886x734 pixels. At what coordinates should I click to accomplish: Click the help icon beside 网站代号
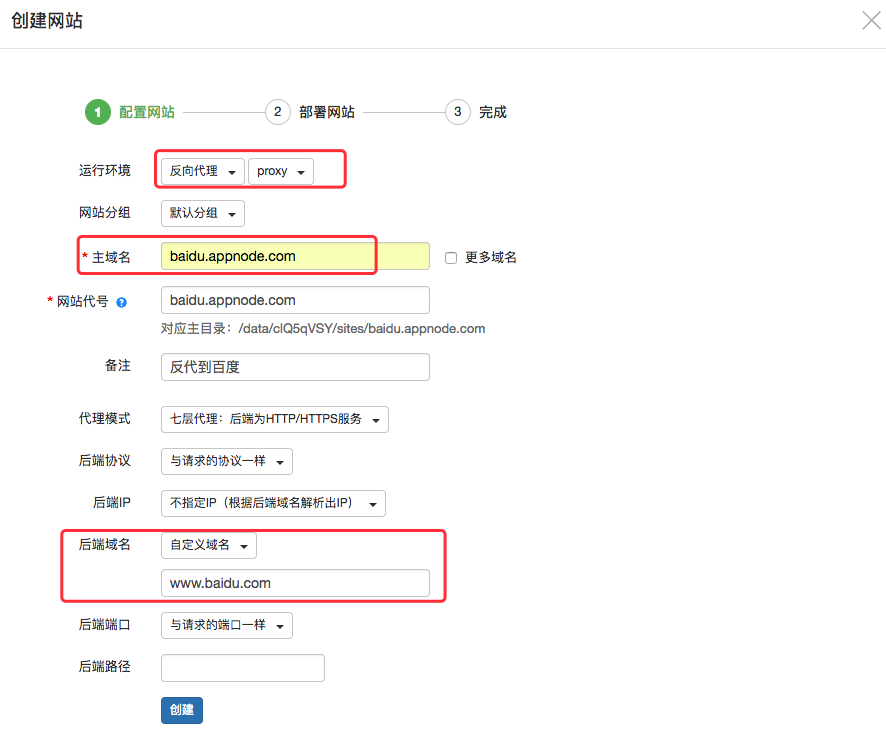coord(122,301)
